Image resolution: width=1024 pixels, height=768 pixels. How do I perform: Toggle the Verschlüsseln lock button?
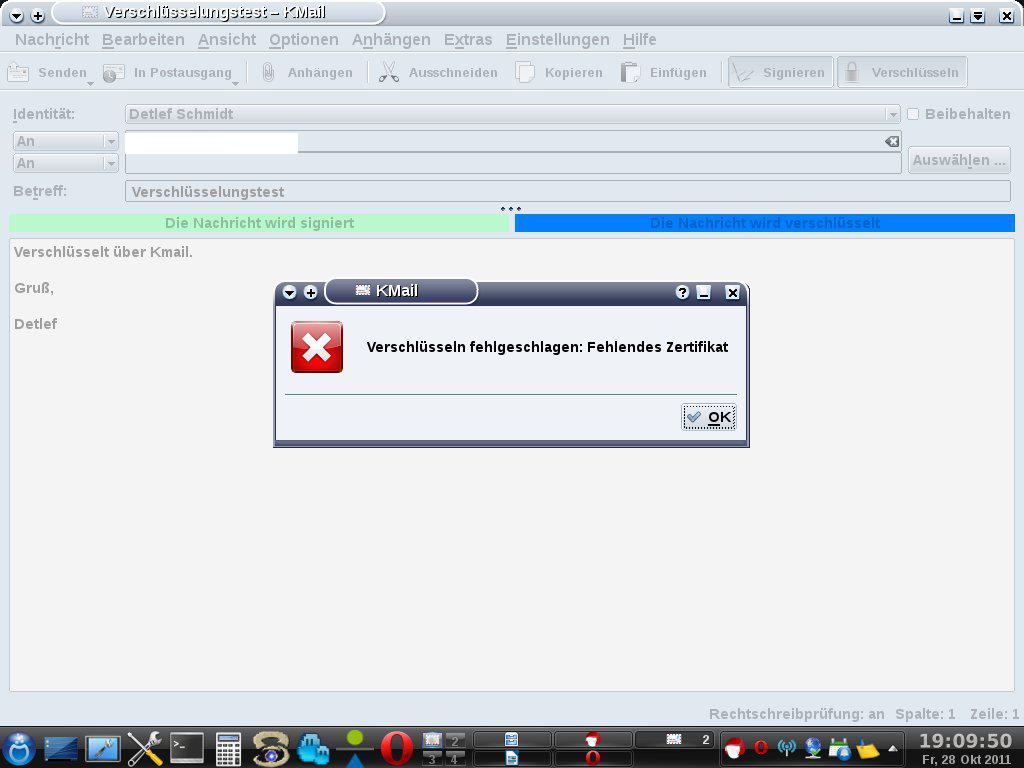(x=902, y=72)
